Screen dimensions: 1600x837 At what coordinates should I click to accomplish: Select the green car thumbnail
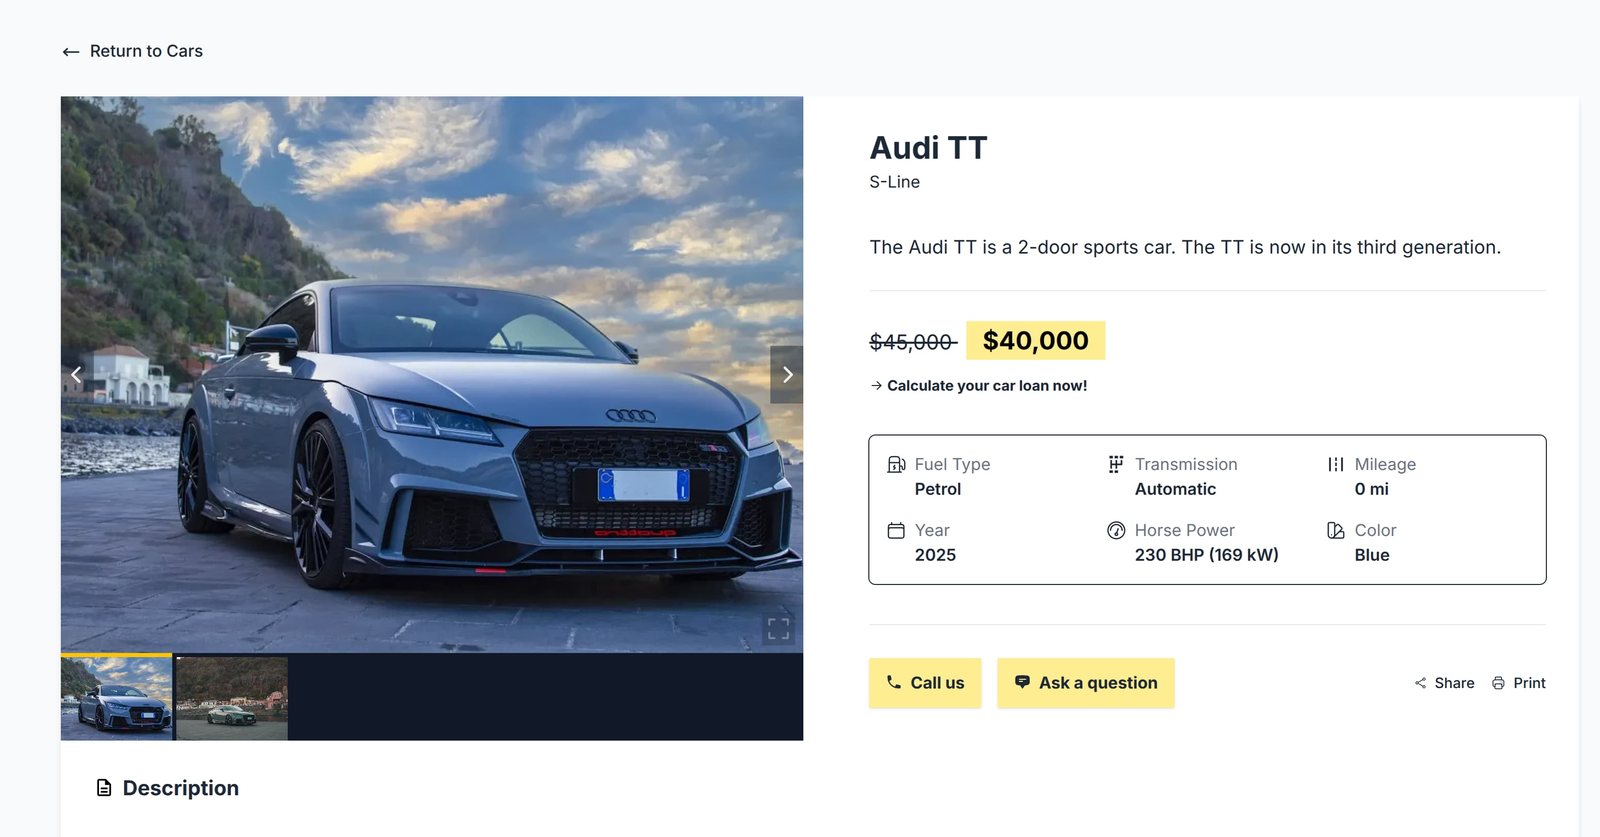pos(232,698)
